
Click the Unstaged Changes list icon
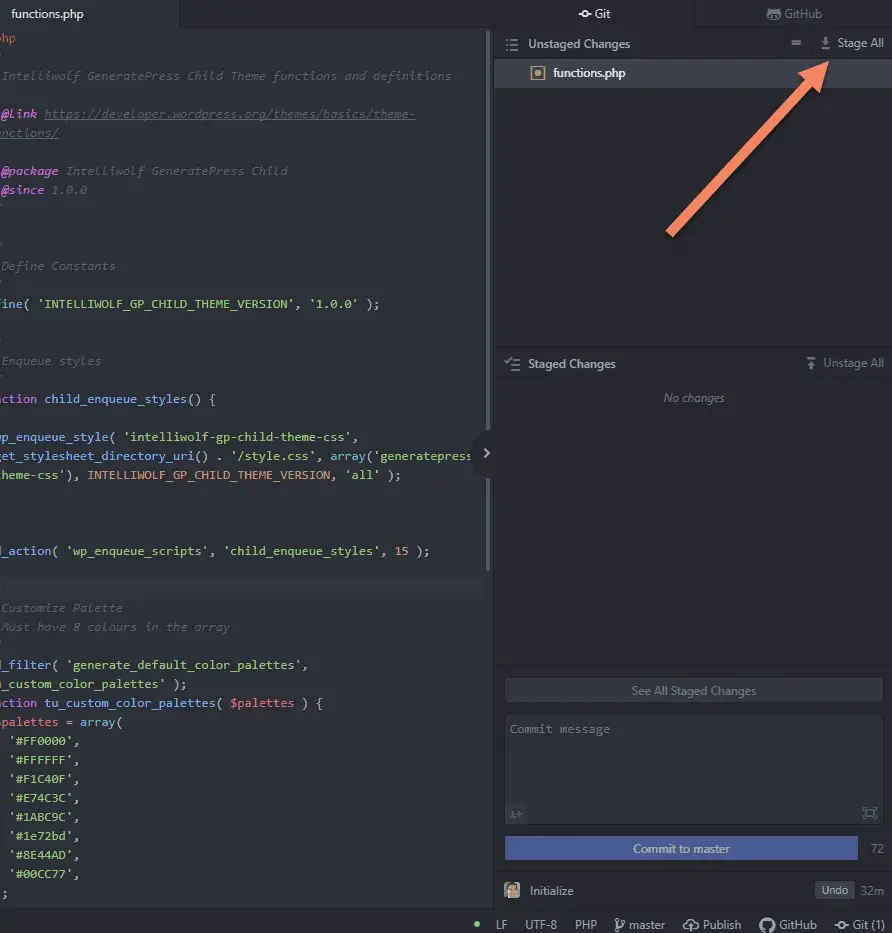512,44
